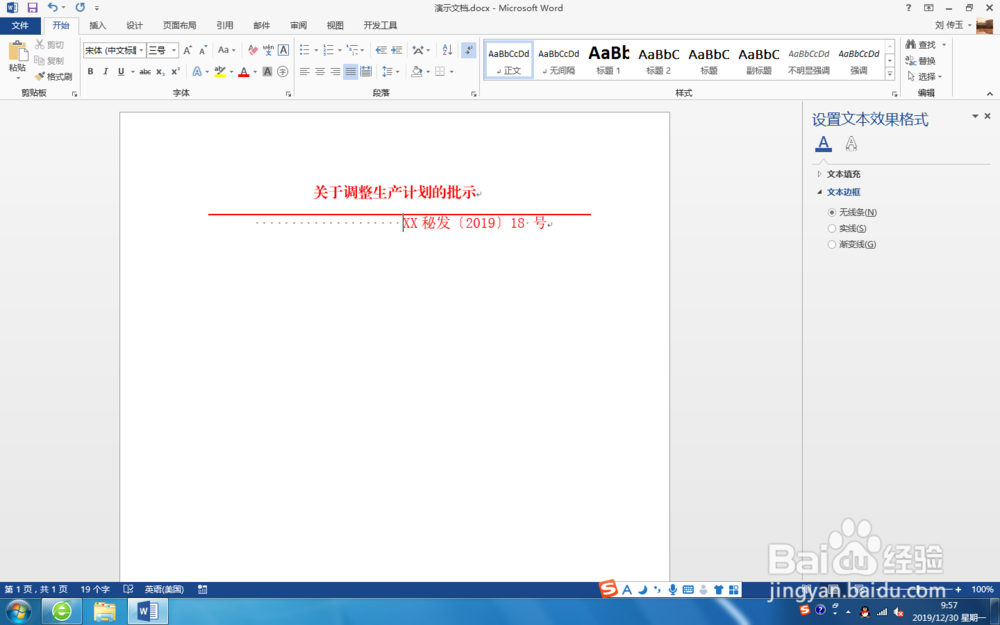Collapse the 文本边框 section
This screenshot has height=625, width=1000.
point(843,191)
